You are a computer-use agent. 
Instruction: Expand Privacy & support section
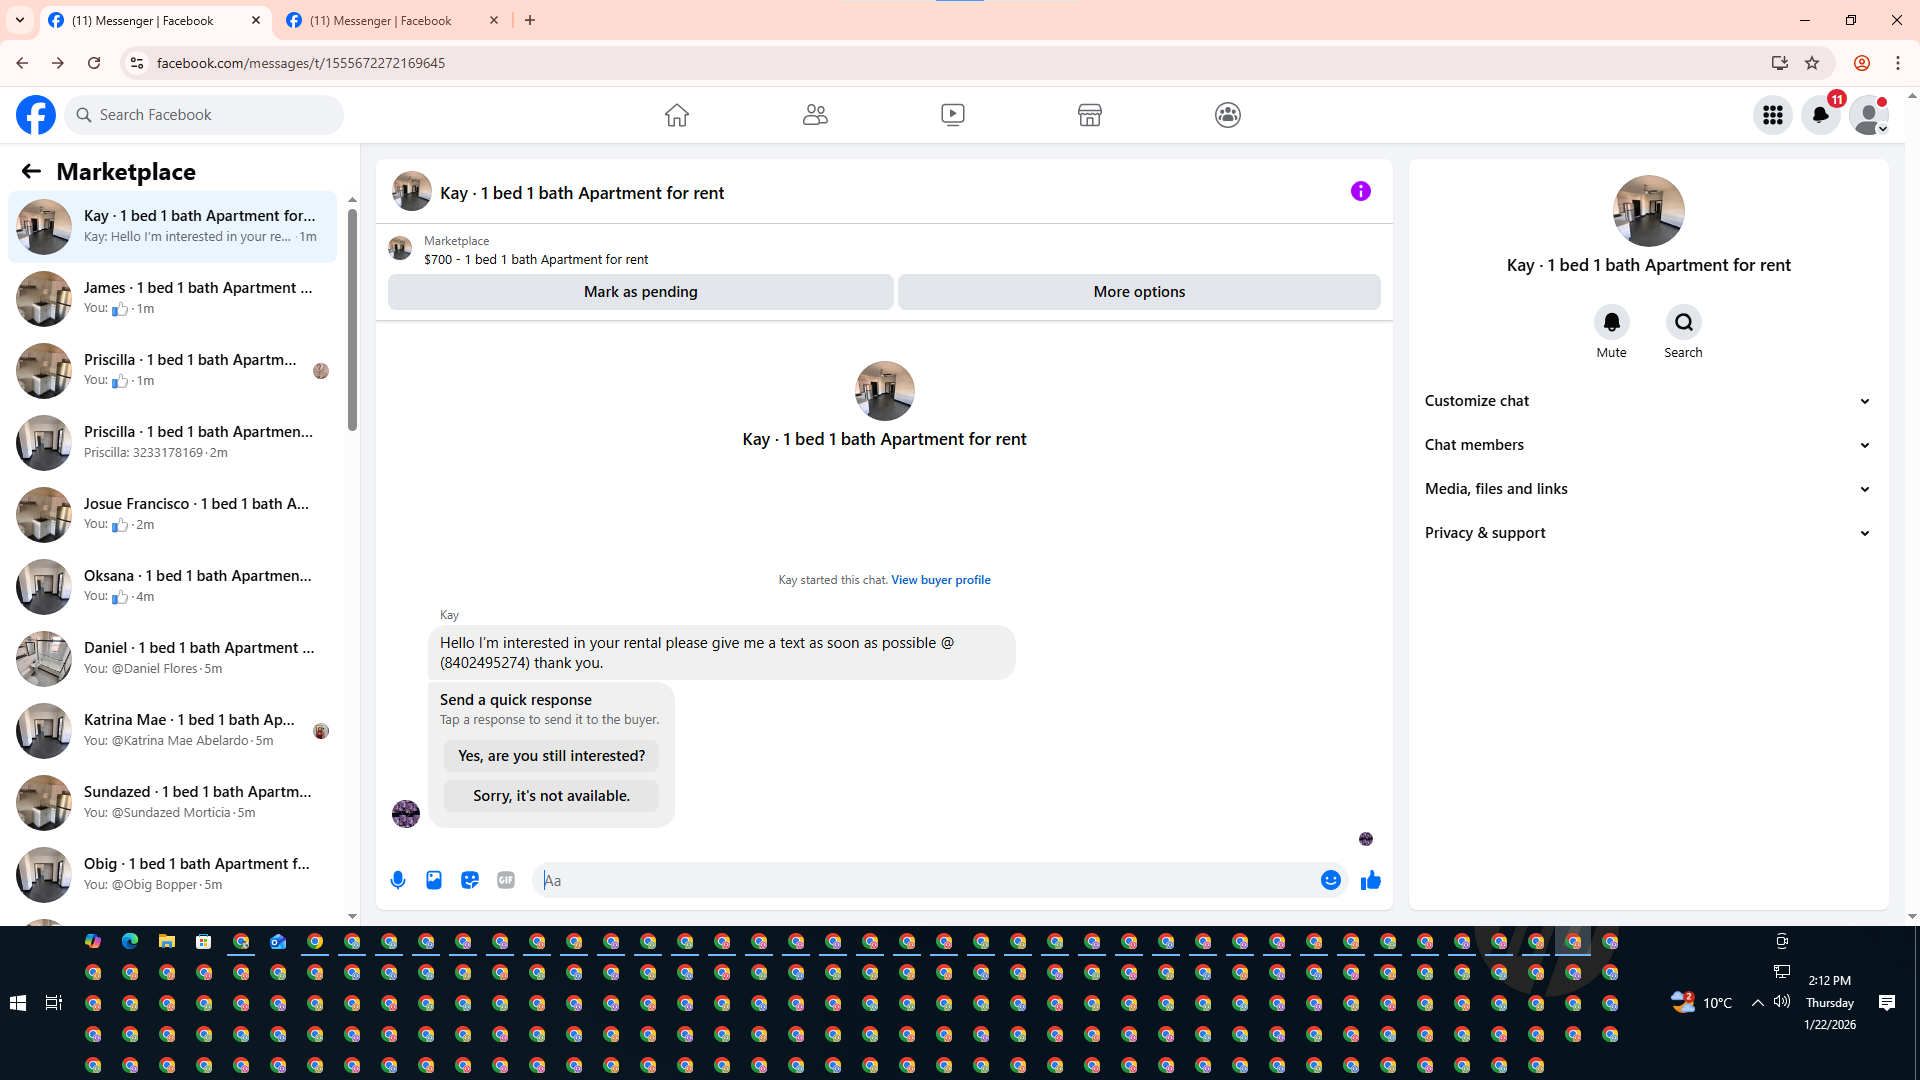(x=1649, y=533)
